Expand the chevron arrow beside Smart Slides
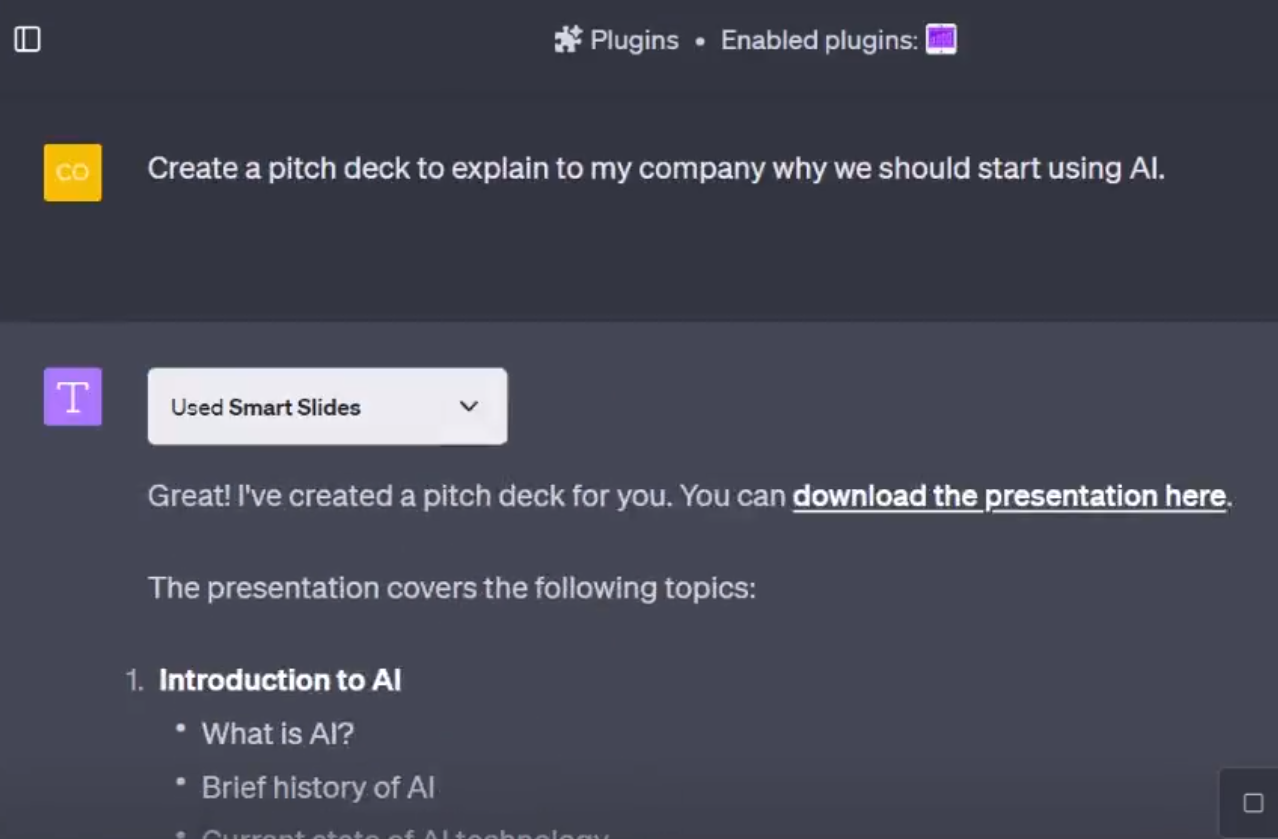Viewport: 1278px width, 839px height. [468, 406]
